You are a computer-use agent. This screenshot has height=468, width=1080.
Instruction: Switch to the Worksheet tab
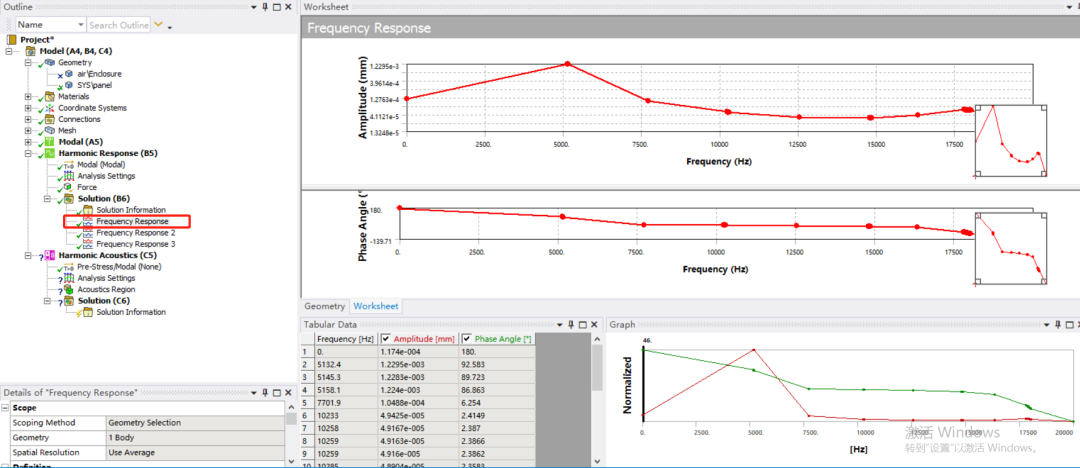[x=376, y=306]
